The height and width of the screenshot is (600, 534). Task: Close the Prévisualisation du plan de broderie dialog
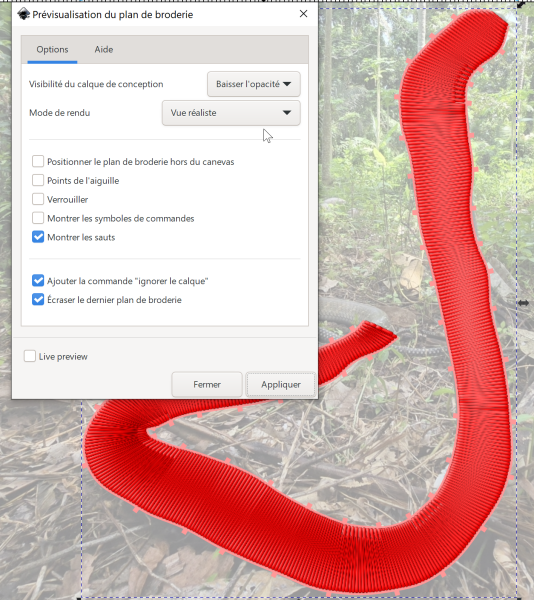[303, 14]
